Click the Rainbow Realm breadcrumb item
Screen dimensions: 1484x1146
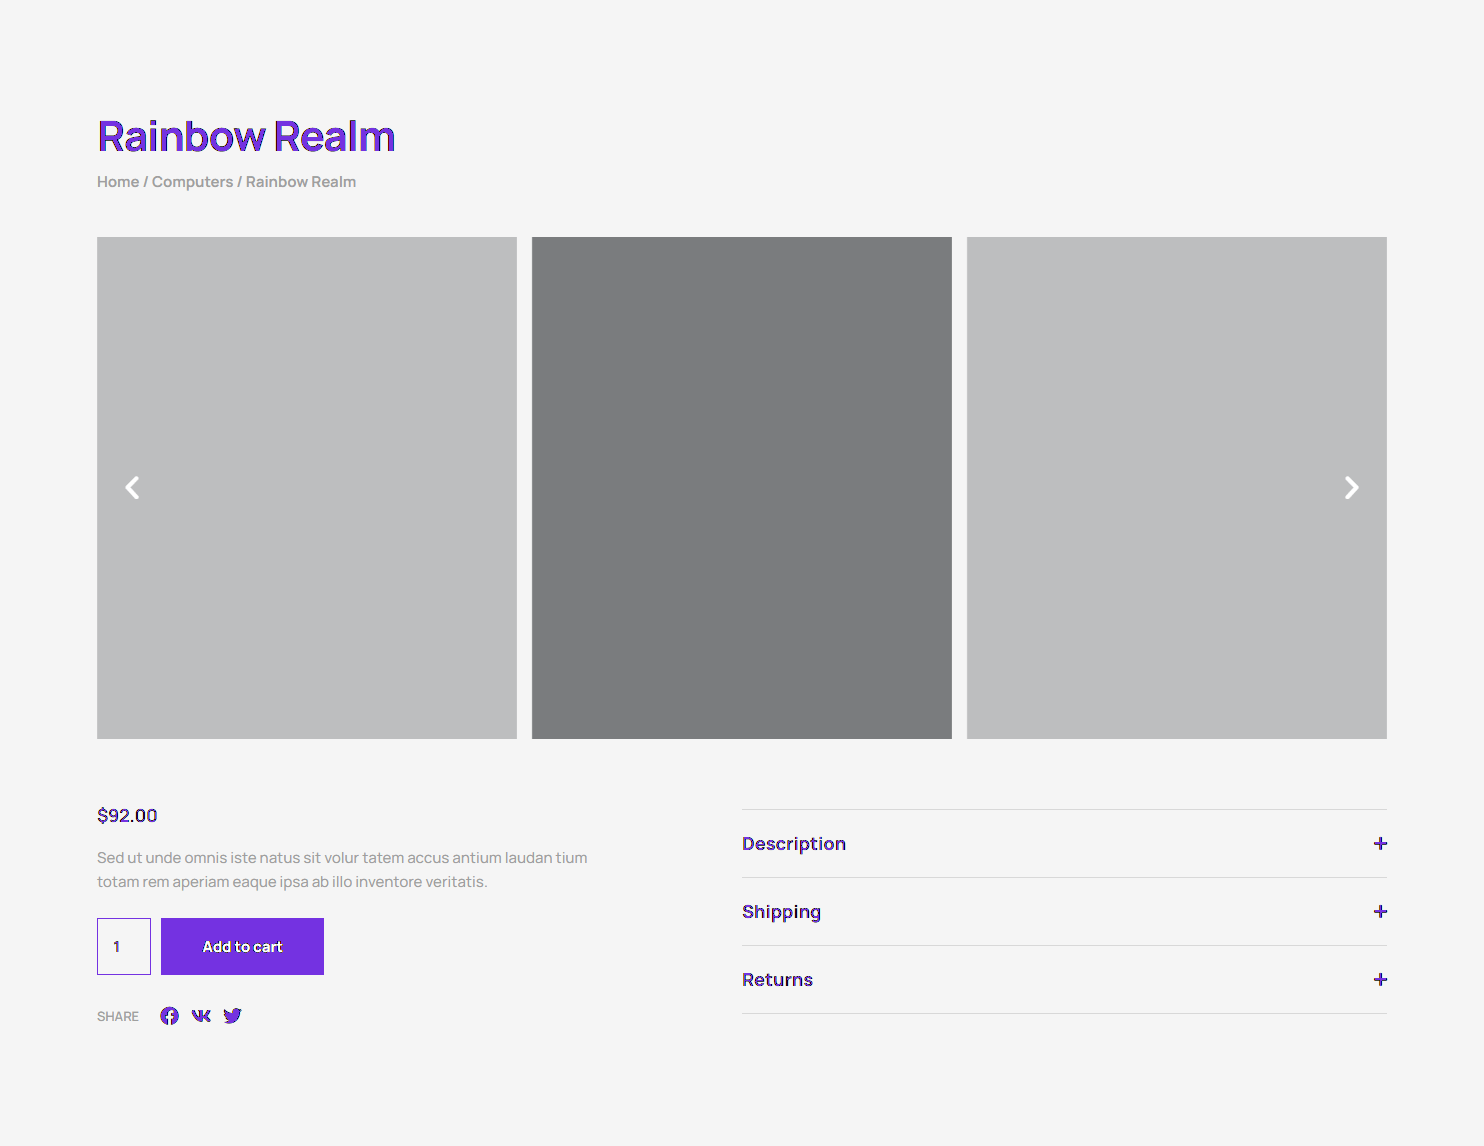301,182
